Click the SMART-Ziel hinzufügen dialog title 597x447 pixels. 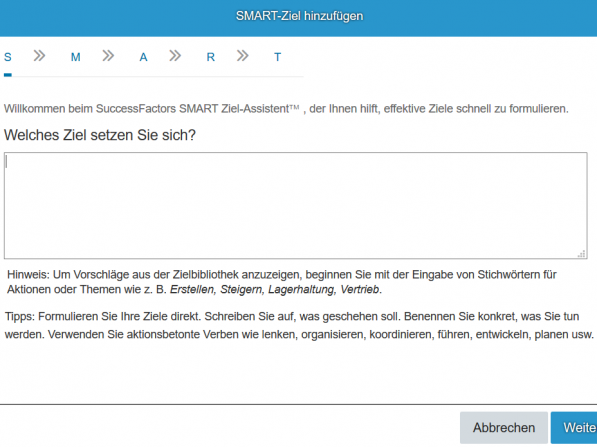(299, 16)
